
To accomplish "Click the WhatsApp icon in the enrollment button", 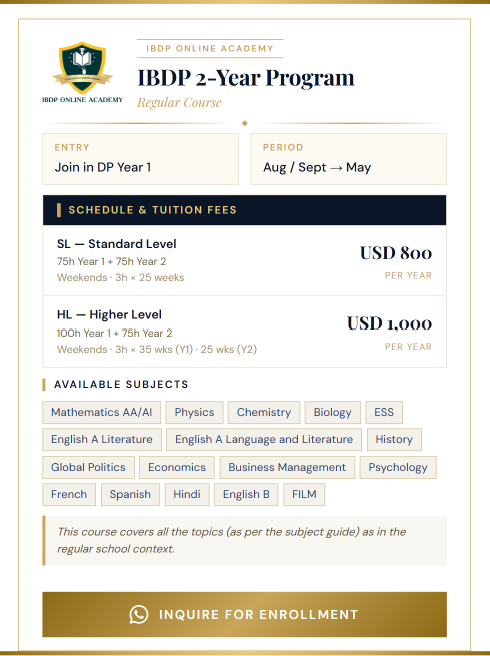I will (x=139, y=615).
